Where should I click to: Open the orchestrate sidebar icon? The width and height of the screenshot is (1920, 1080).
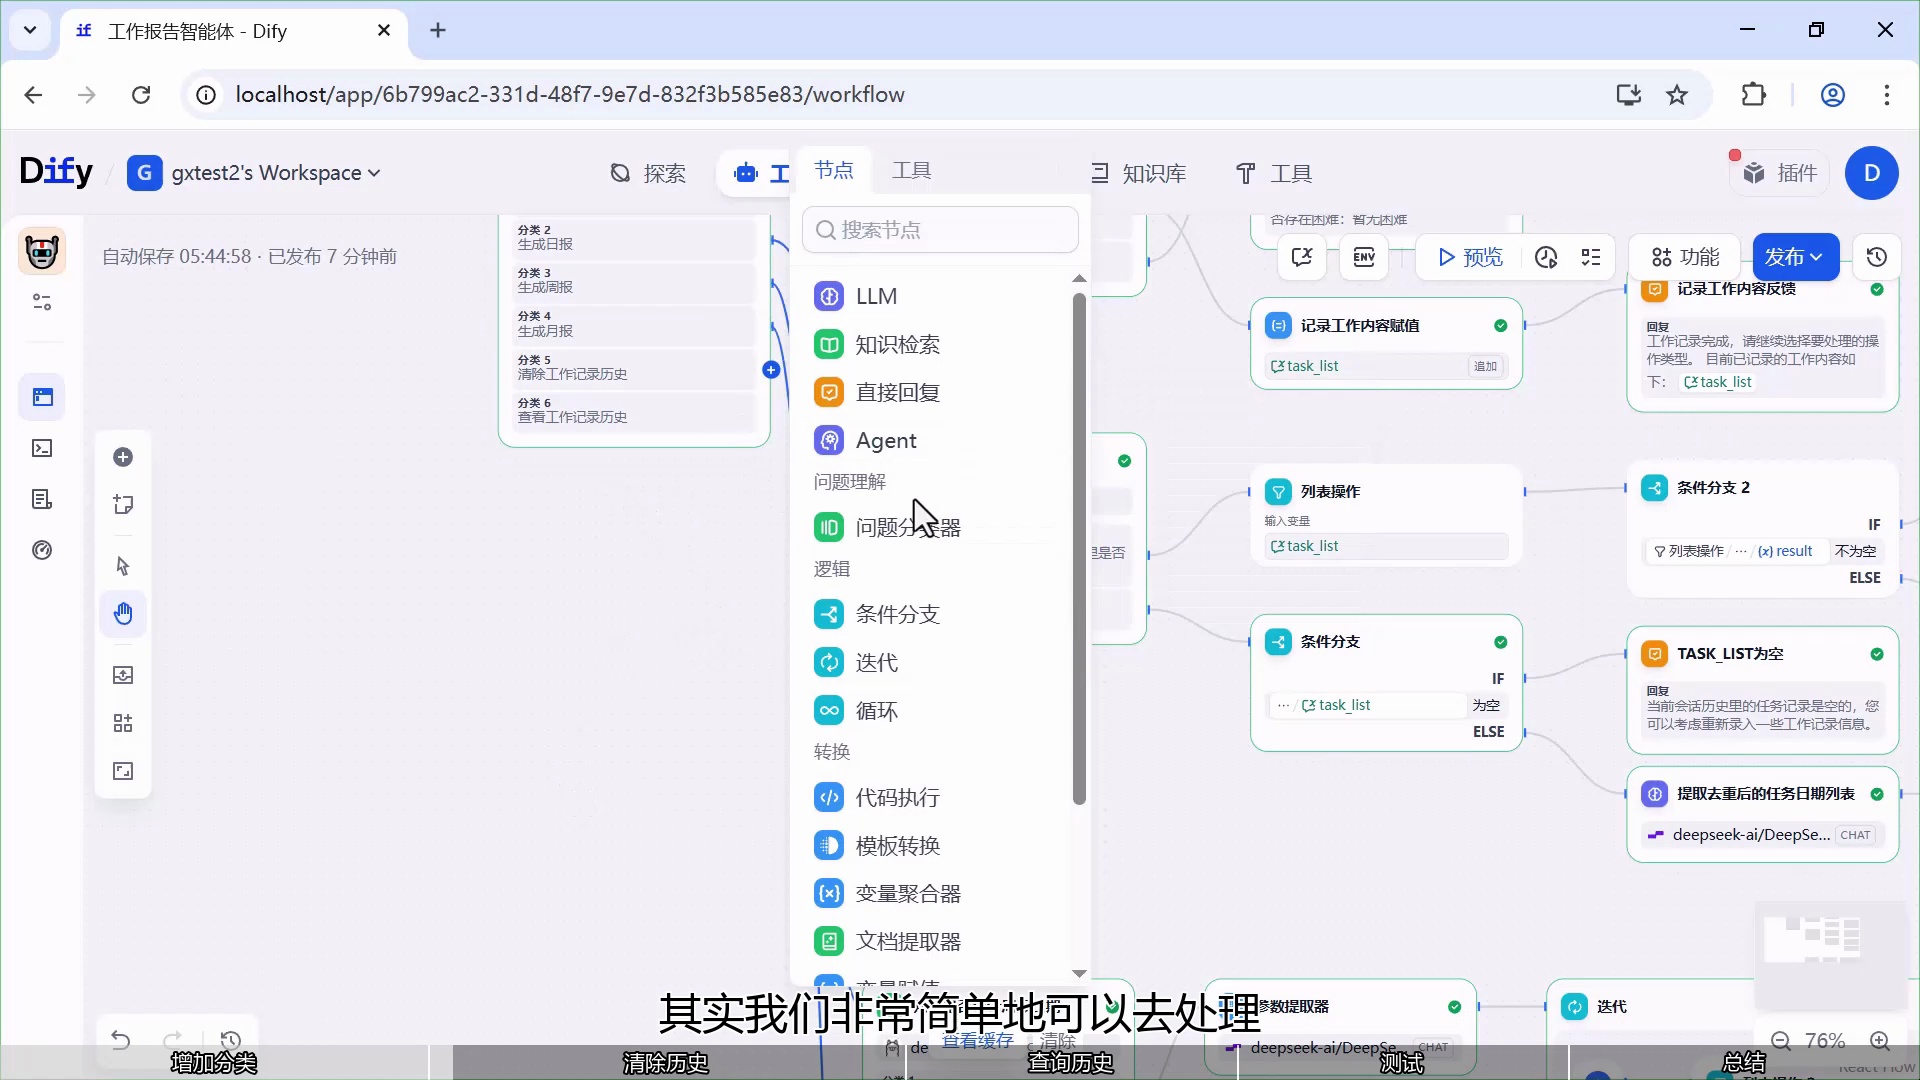tap(42, 398)
